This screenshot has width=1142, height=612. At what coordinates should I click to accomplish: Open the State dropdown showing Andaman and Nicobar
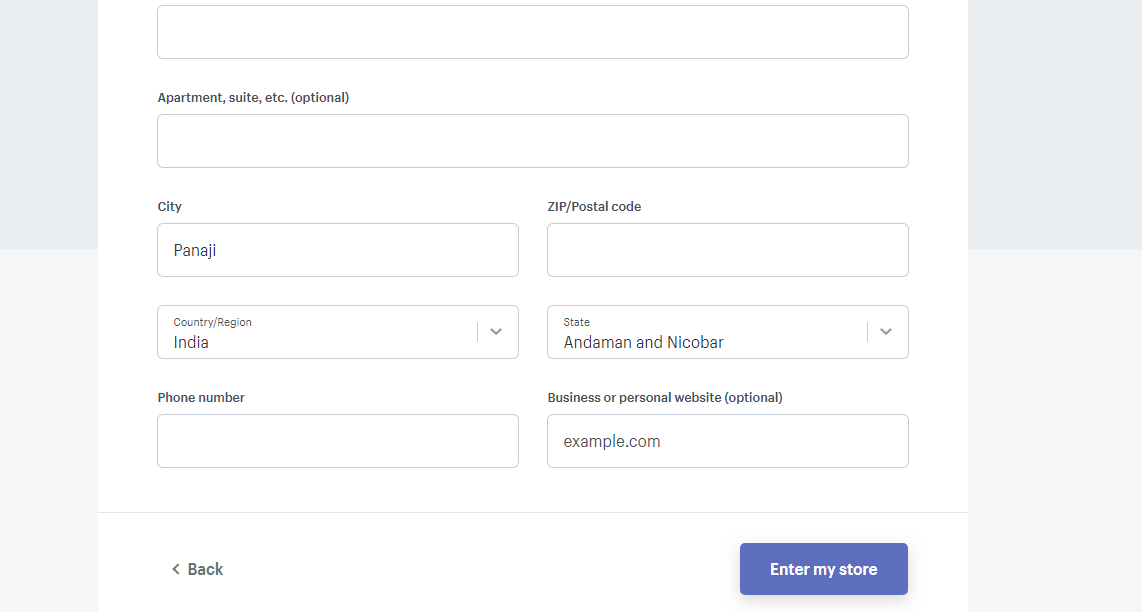point(728,332)
